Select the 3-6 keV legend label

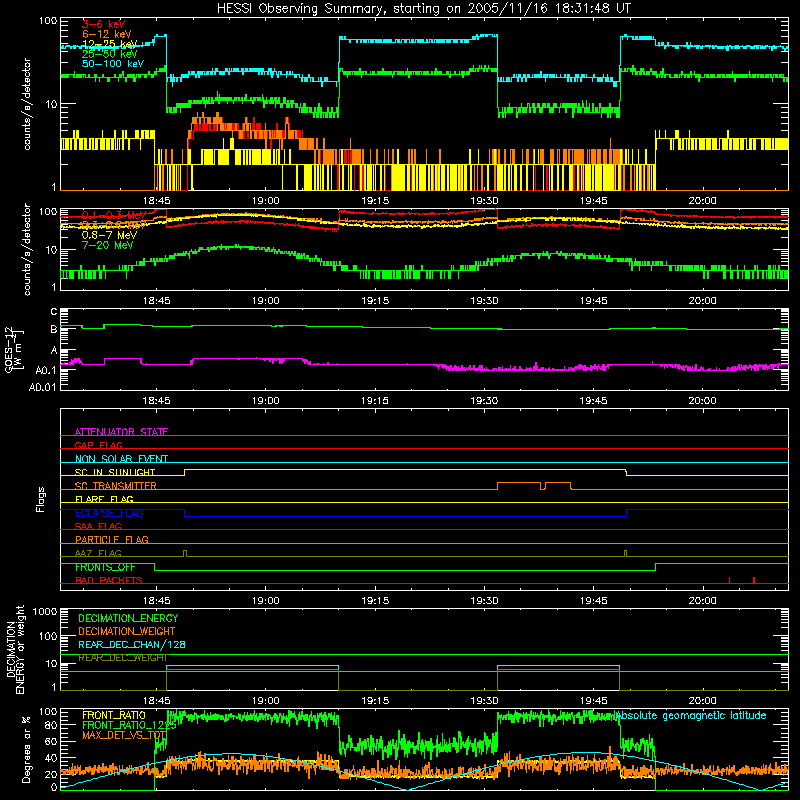tap(104, 24)
